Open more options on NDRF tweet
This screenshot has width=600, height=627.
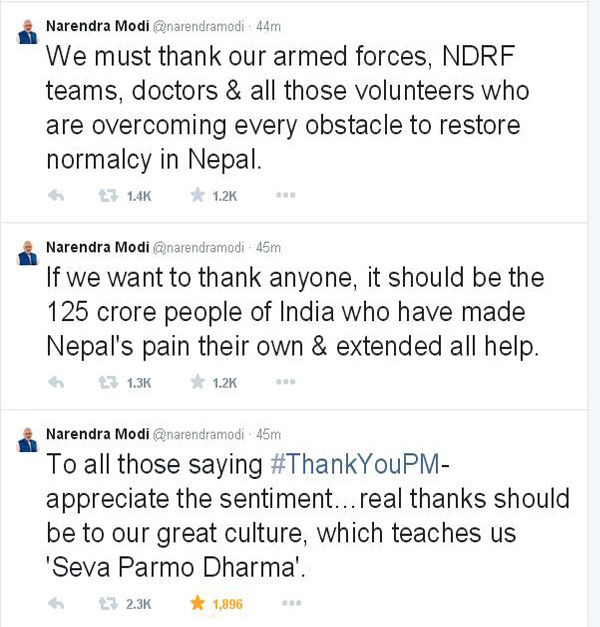point(286,195)
